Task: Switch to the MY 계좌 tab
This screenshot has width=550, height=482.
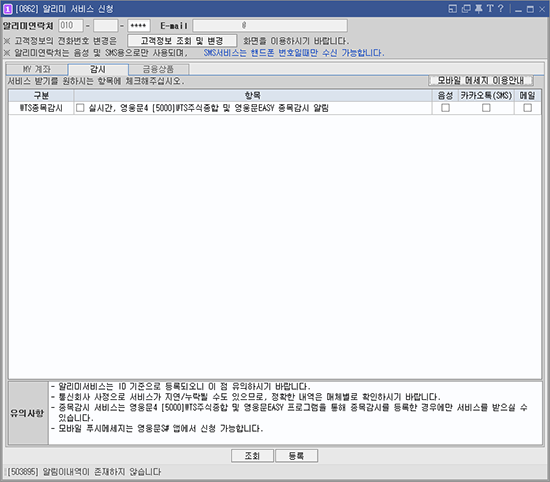Action: (36, 69)
